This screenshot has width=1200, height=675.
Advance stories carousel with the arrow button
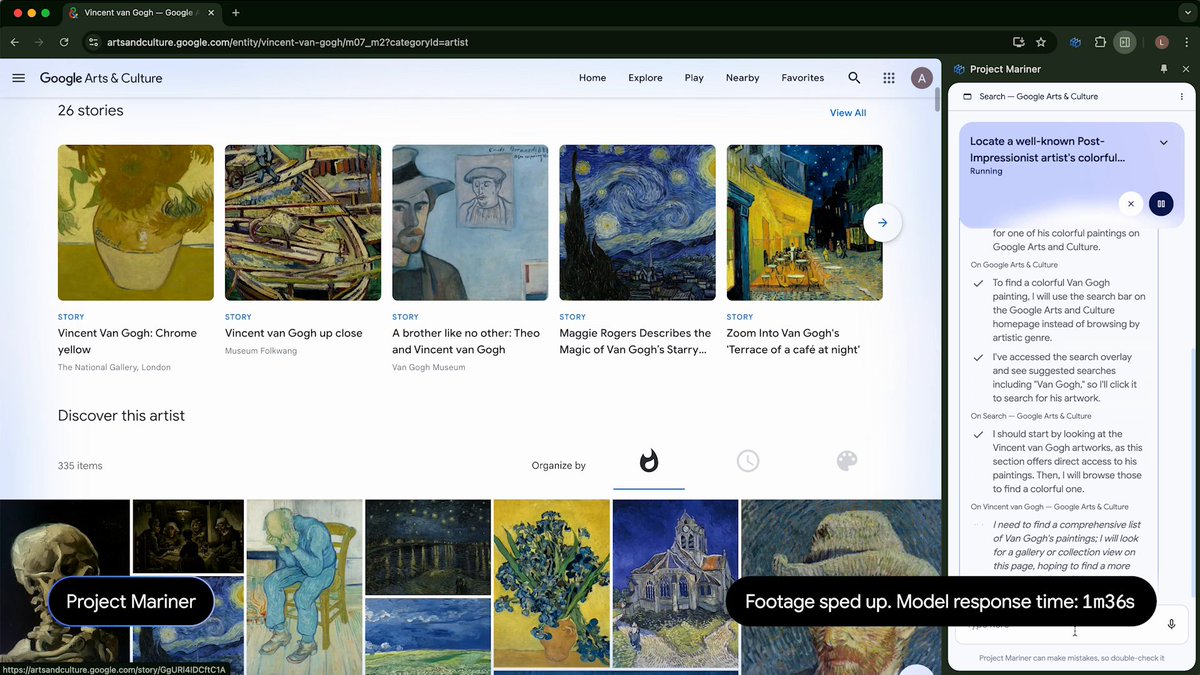(x=883, y=222)
